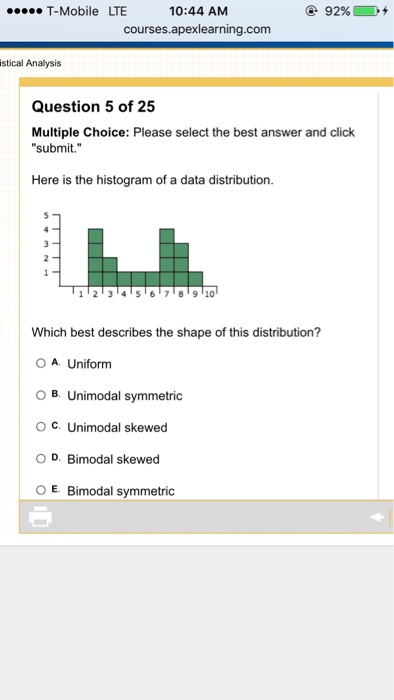Tap the charging bolt icon
The width and height of the screenshot is (394, 700).
(x=386, y=11)
